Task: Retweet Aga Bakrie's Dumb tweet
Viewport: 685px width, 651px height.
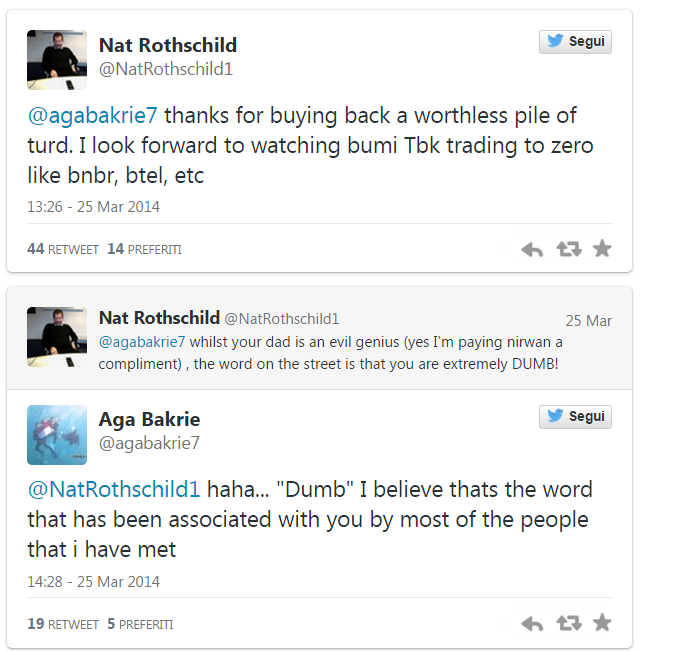Action: coord(568,623)
